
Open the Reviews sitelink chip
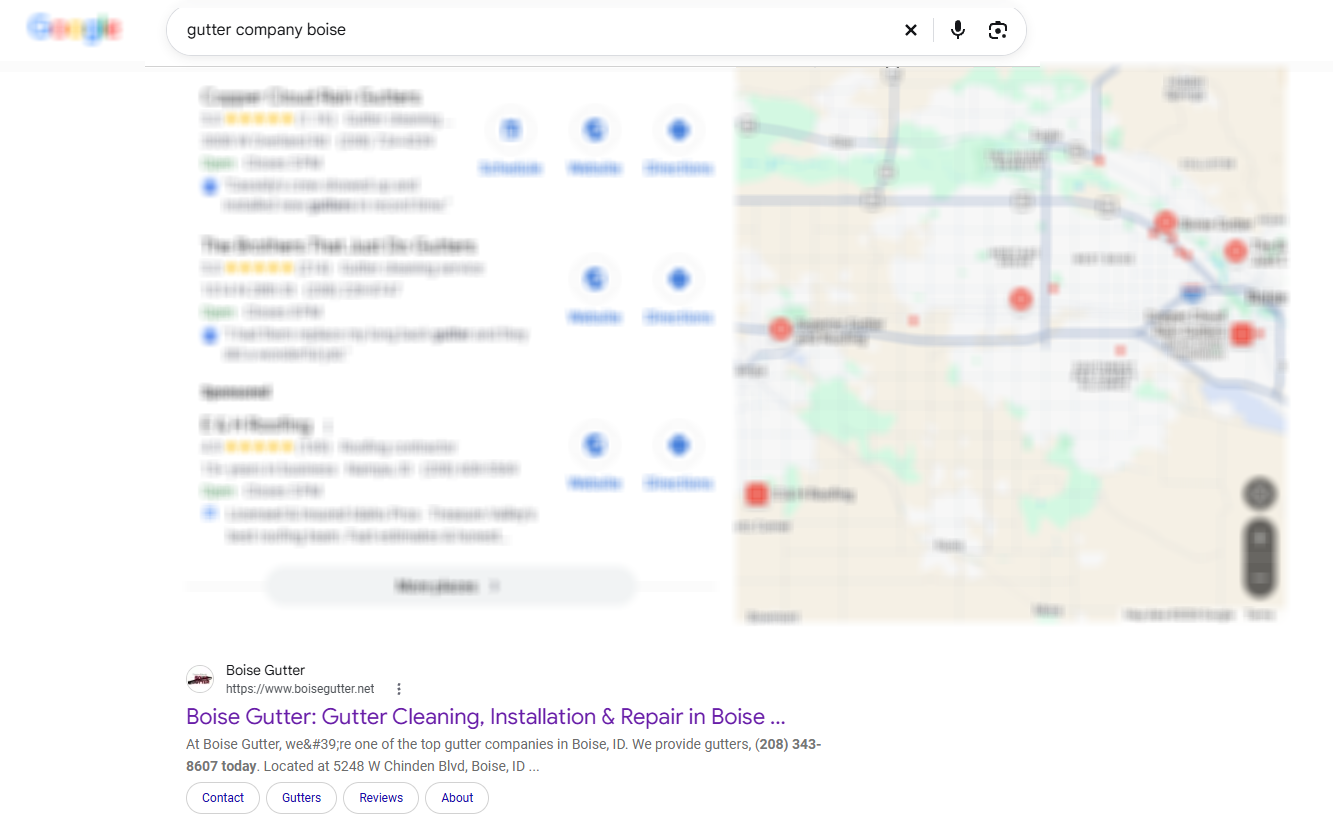tap(381, 798)
